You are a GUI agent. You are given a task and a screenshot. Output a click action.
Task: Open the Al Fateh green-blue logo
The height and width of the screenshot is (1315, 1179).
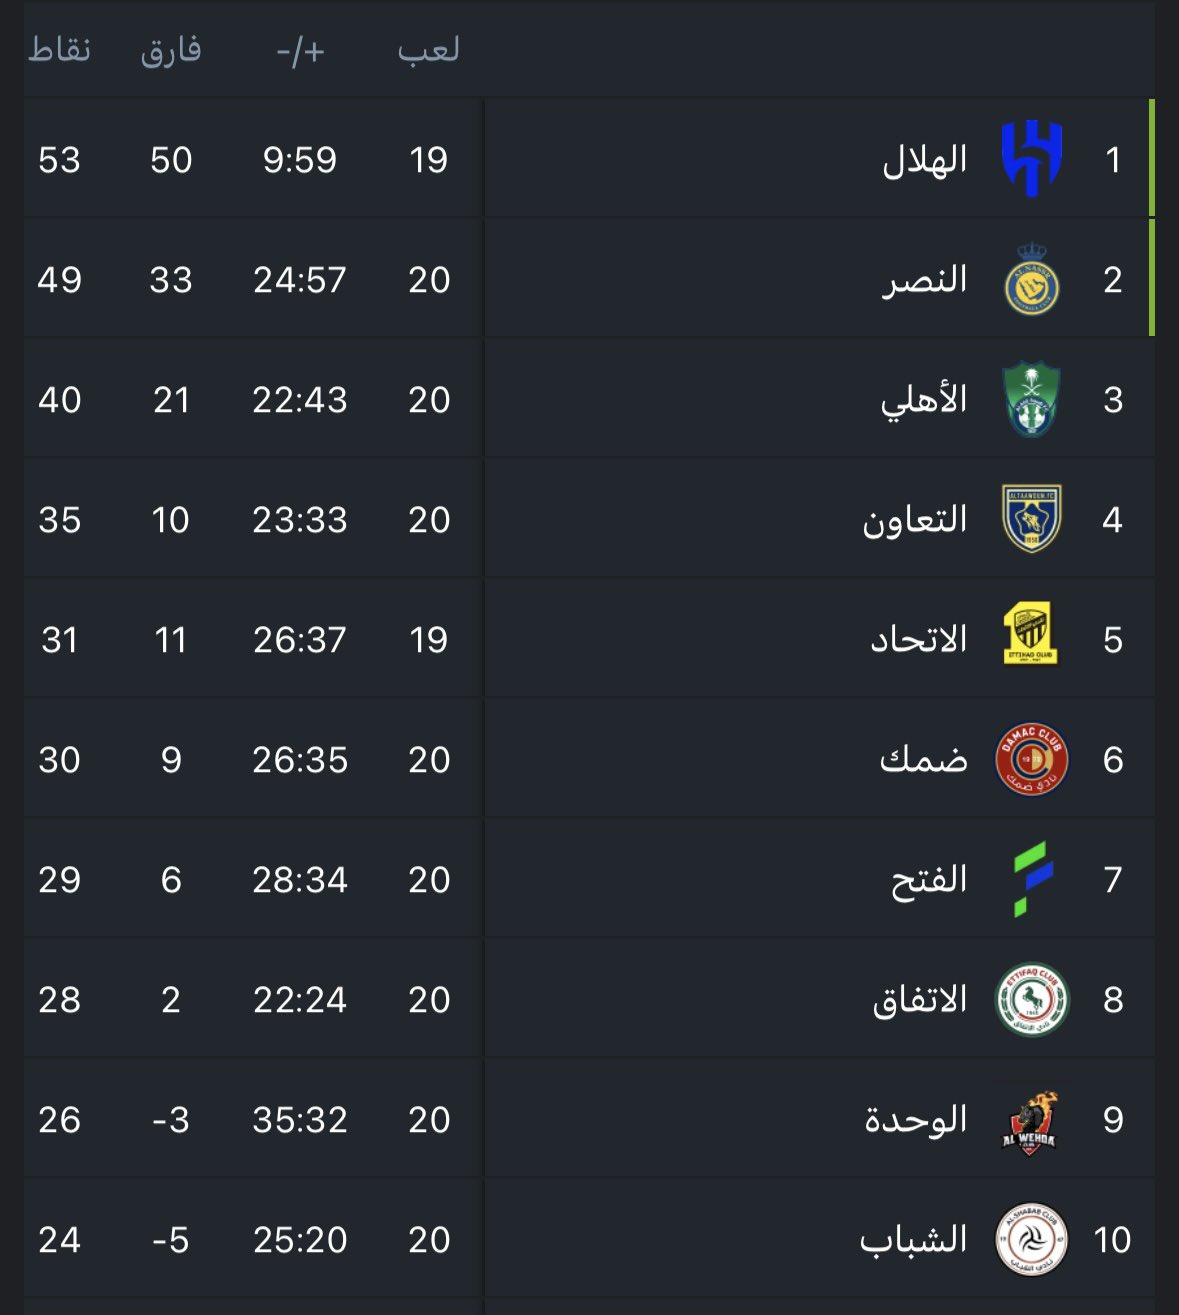click(1033, 879)
